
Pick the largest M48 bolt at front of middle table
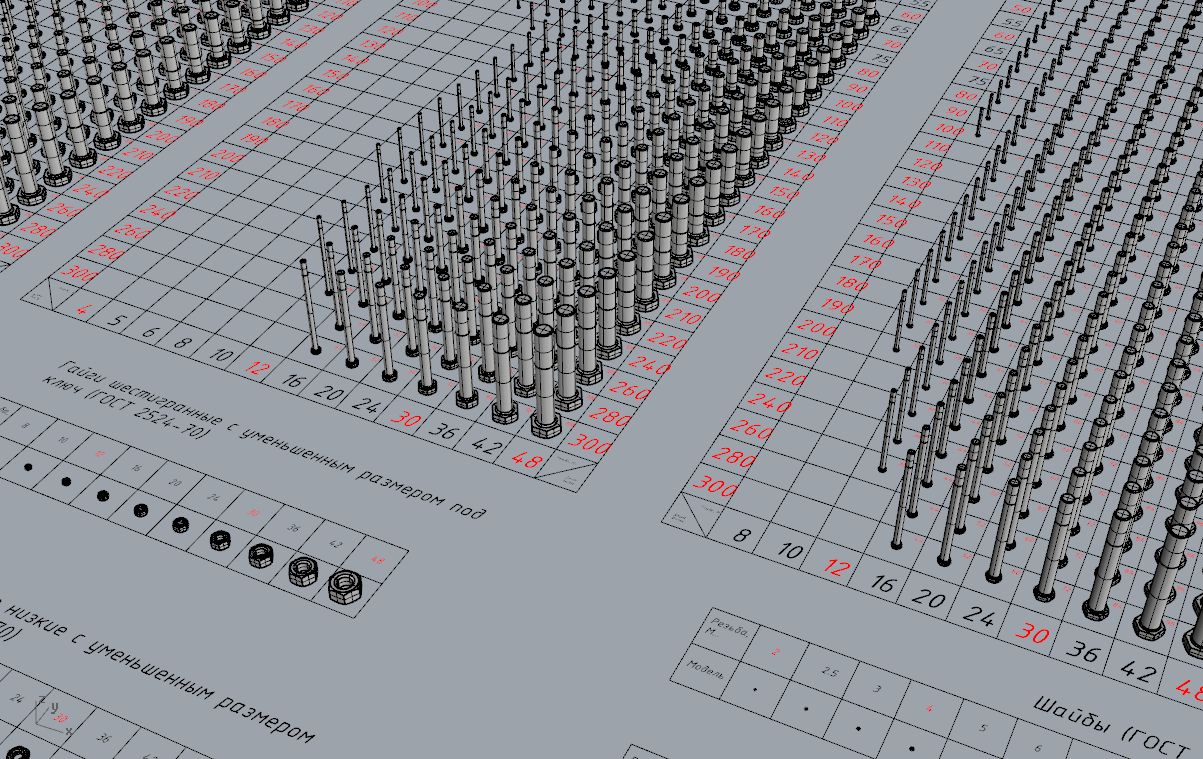pyautogui.click(x=545, y=380)
